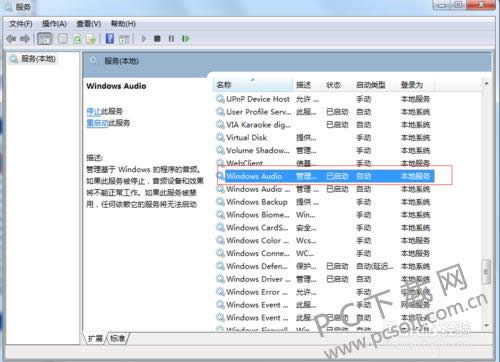This screenshot has width=500, height=362.
Task: Open the 帮助(H) menu
Action: tap(123, 24)
